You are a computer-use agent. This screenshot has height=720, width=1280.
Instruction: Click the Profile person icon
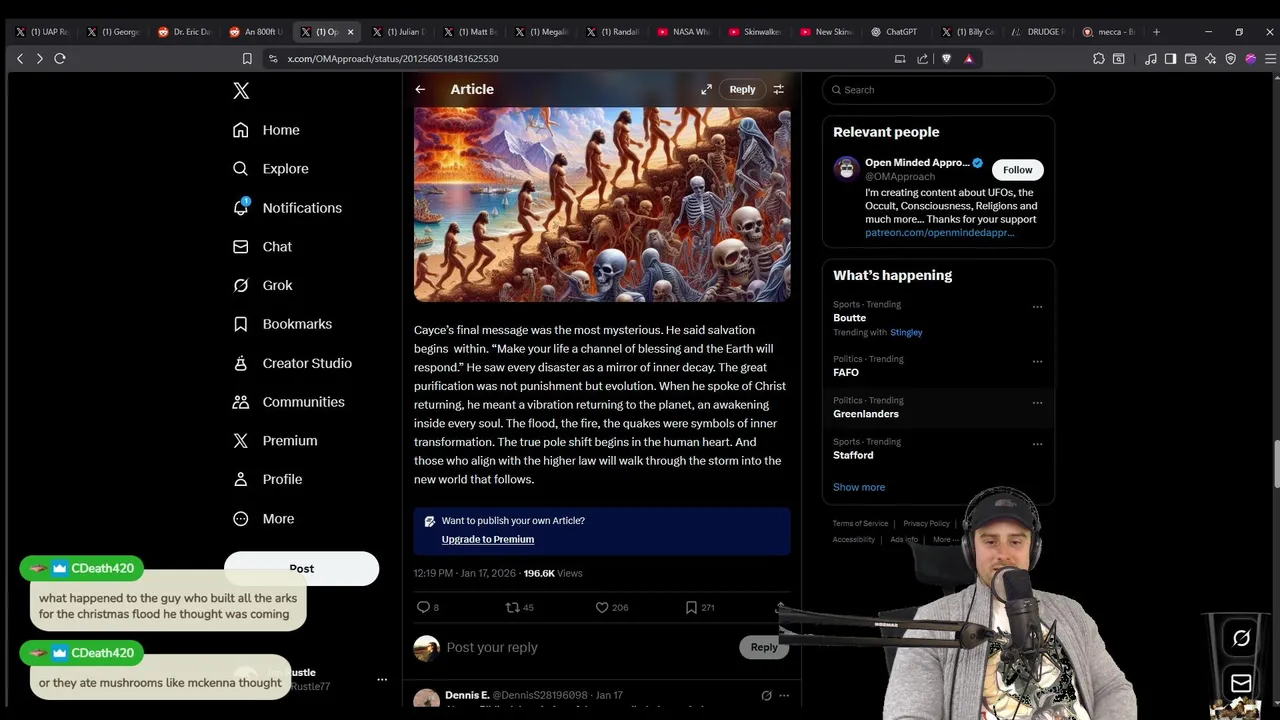coord(240,479)
